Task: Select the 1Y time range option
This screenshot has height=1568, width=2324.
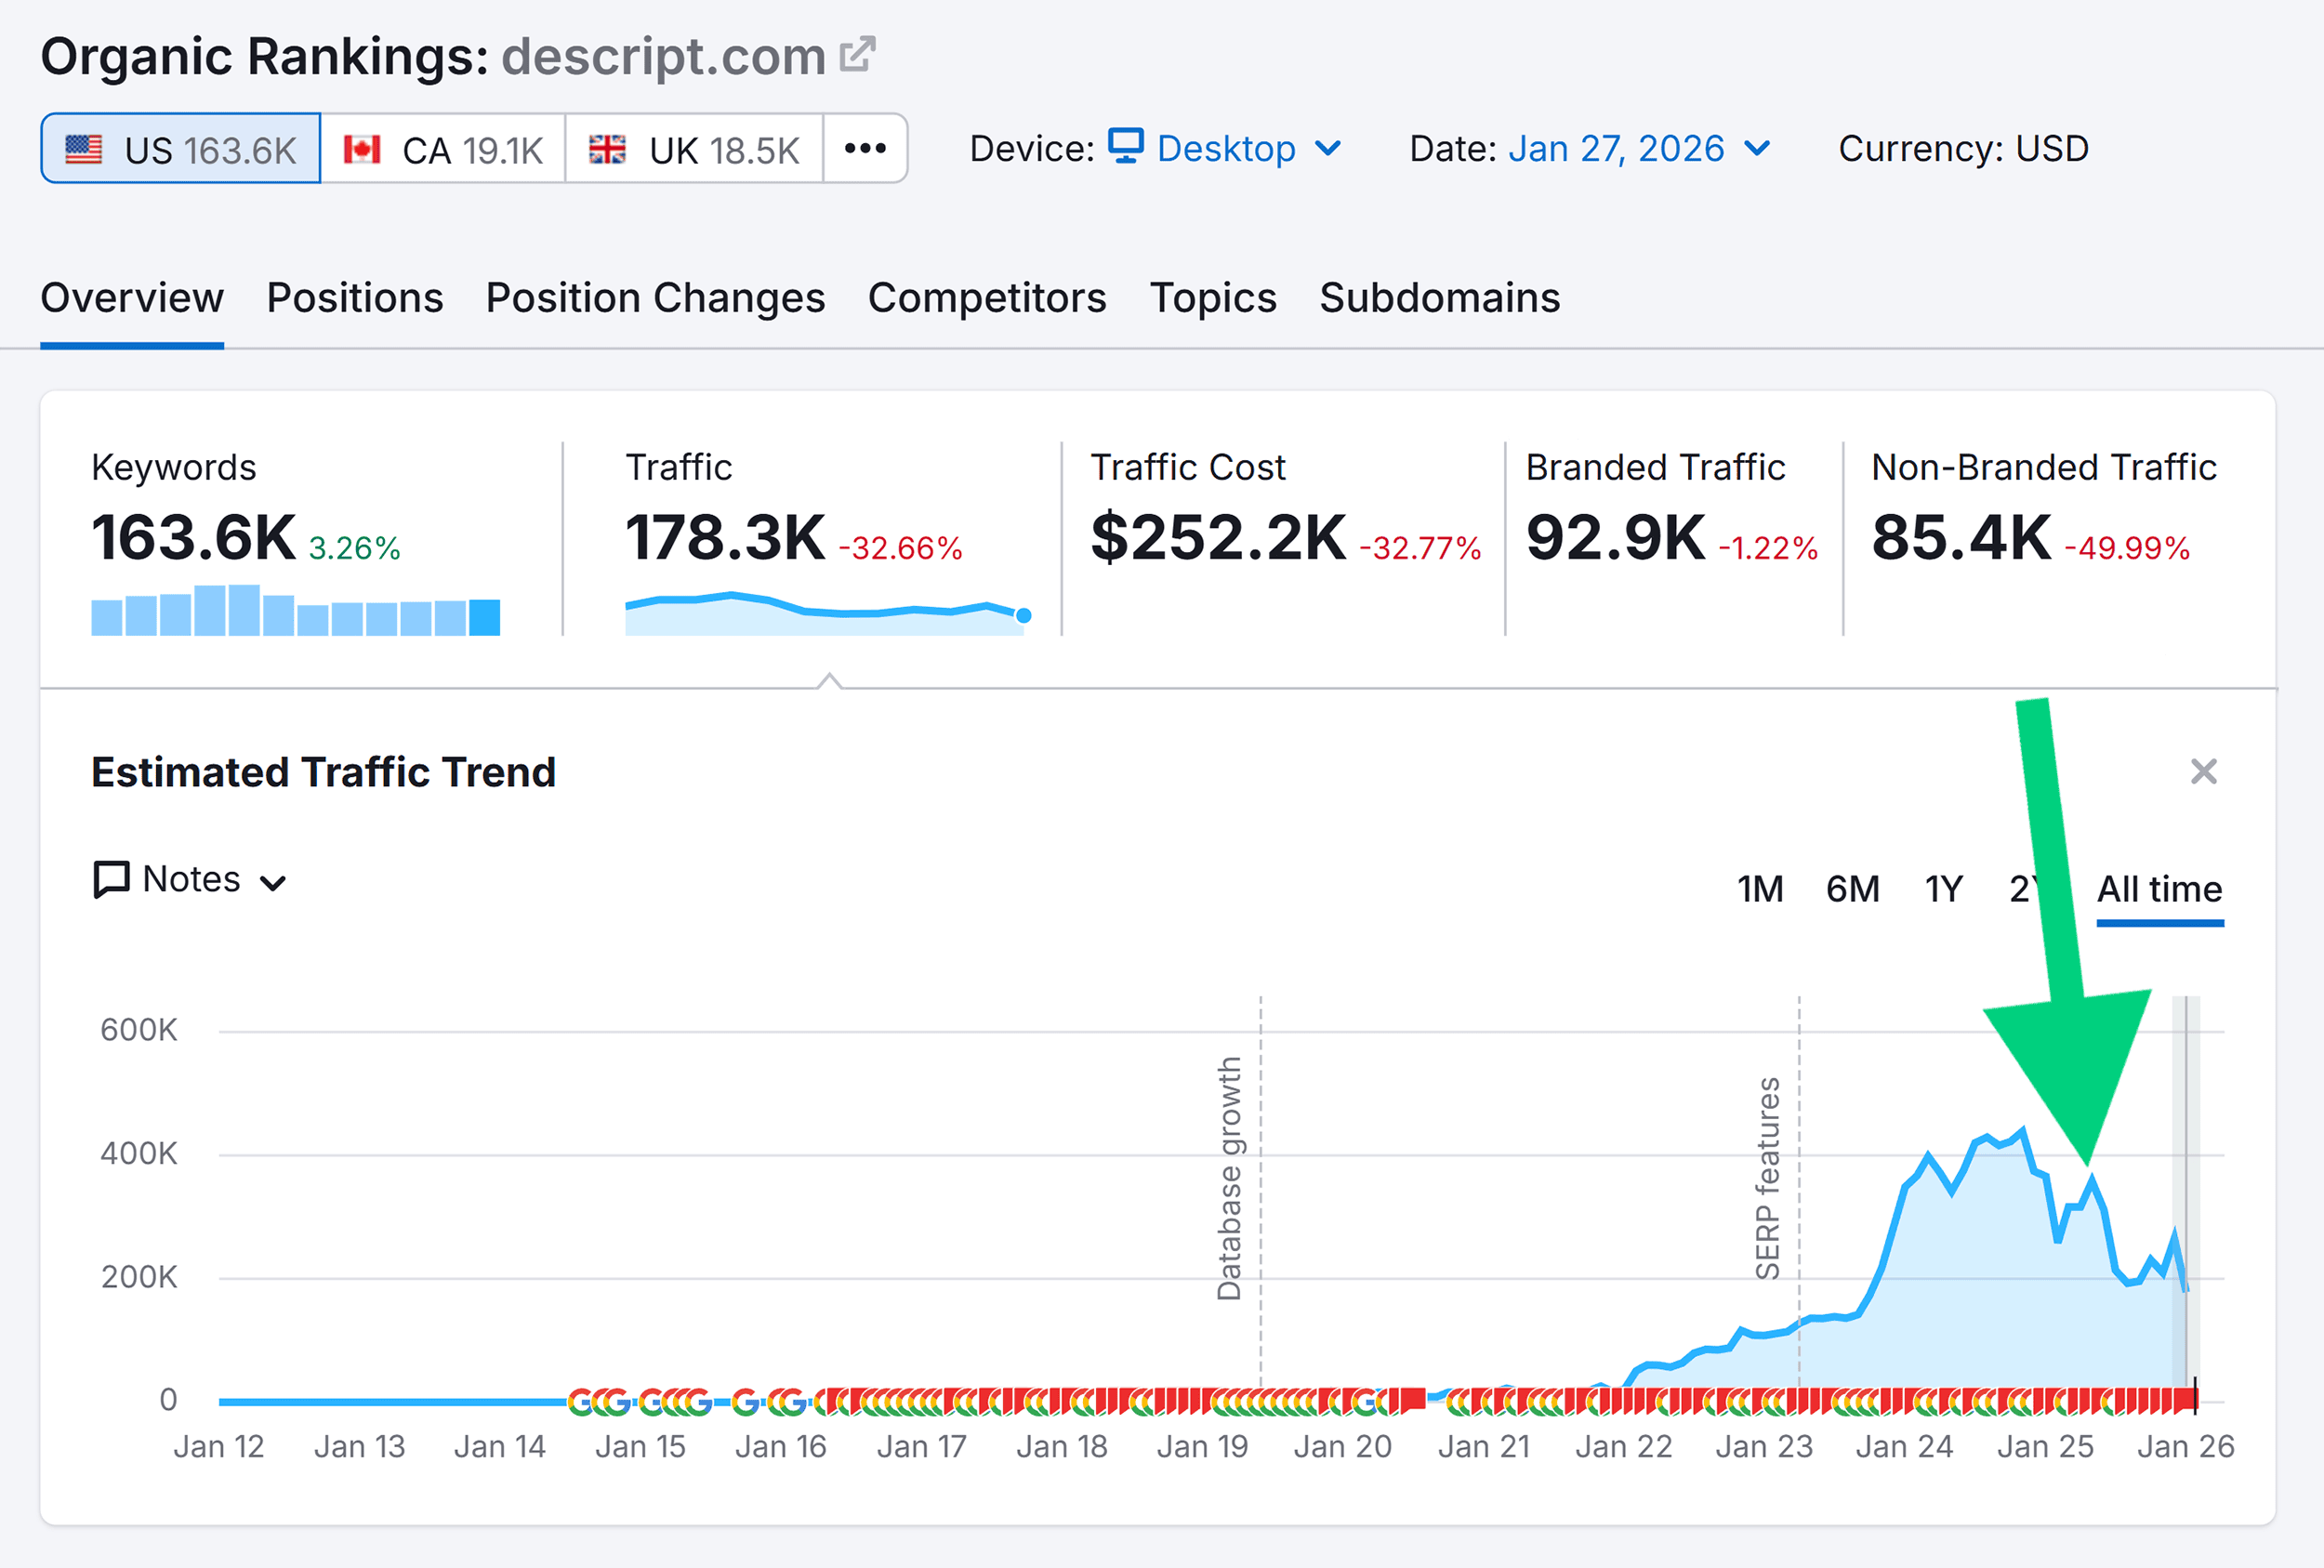Action: (1943, 889)
